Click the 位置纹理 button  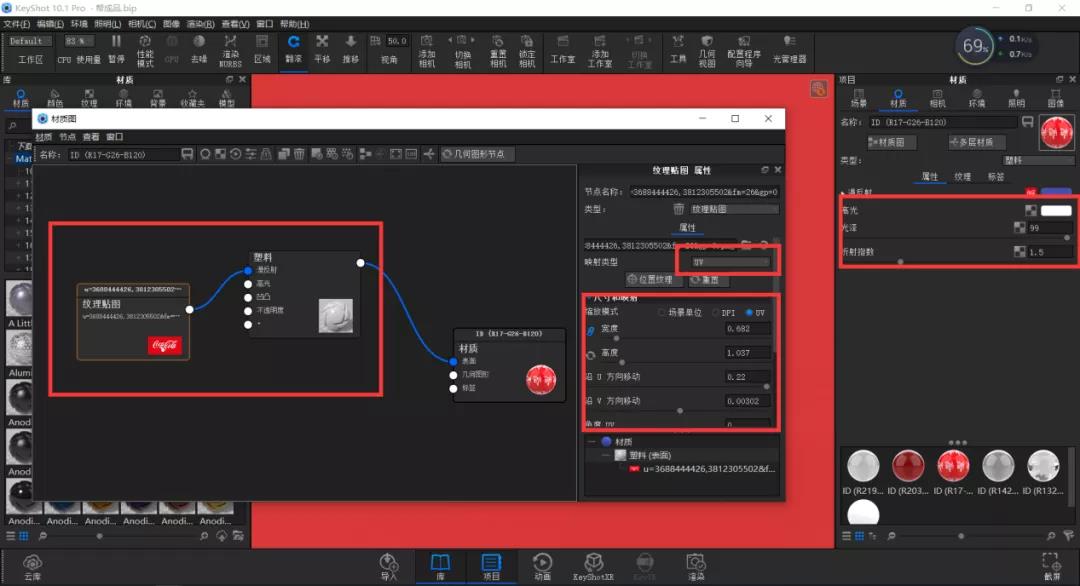[650, 280]
